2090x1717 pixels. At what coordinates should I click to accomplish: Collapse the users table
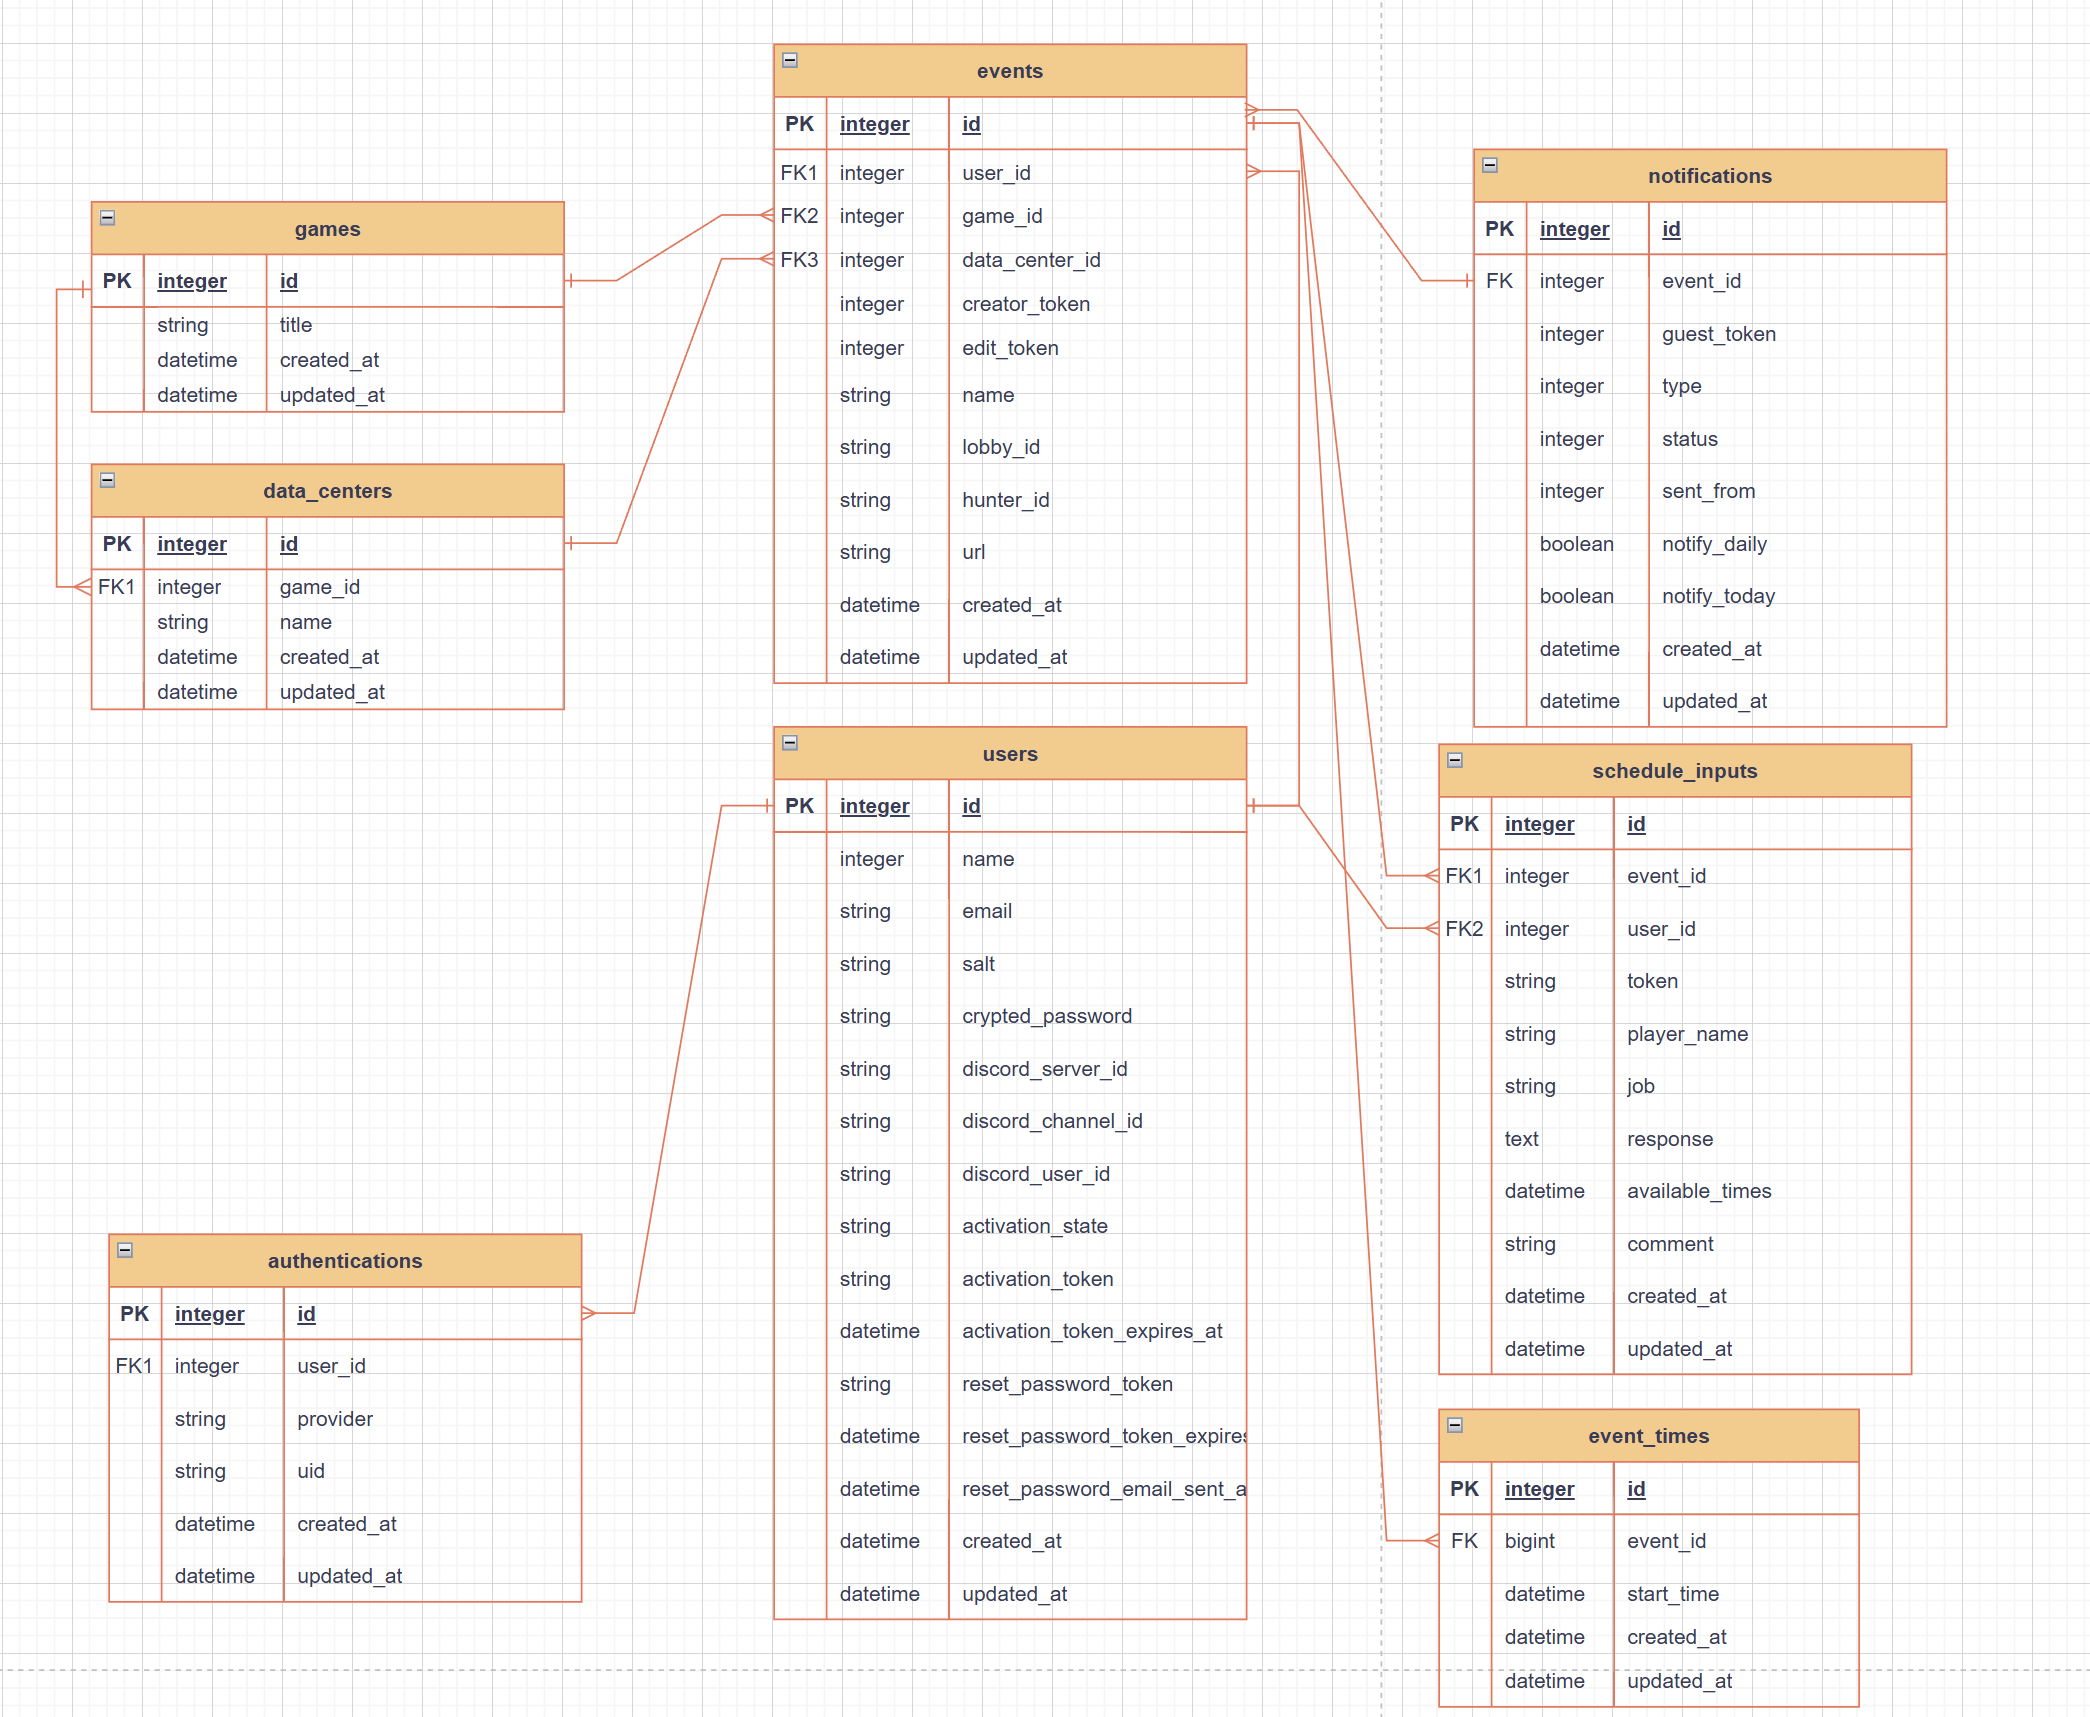[790, 743]
